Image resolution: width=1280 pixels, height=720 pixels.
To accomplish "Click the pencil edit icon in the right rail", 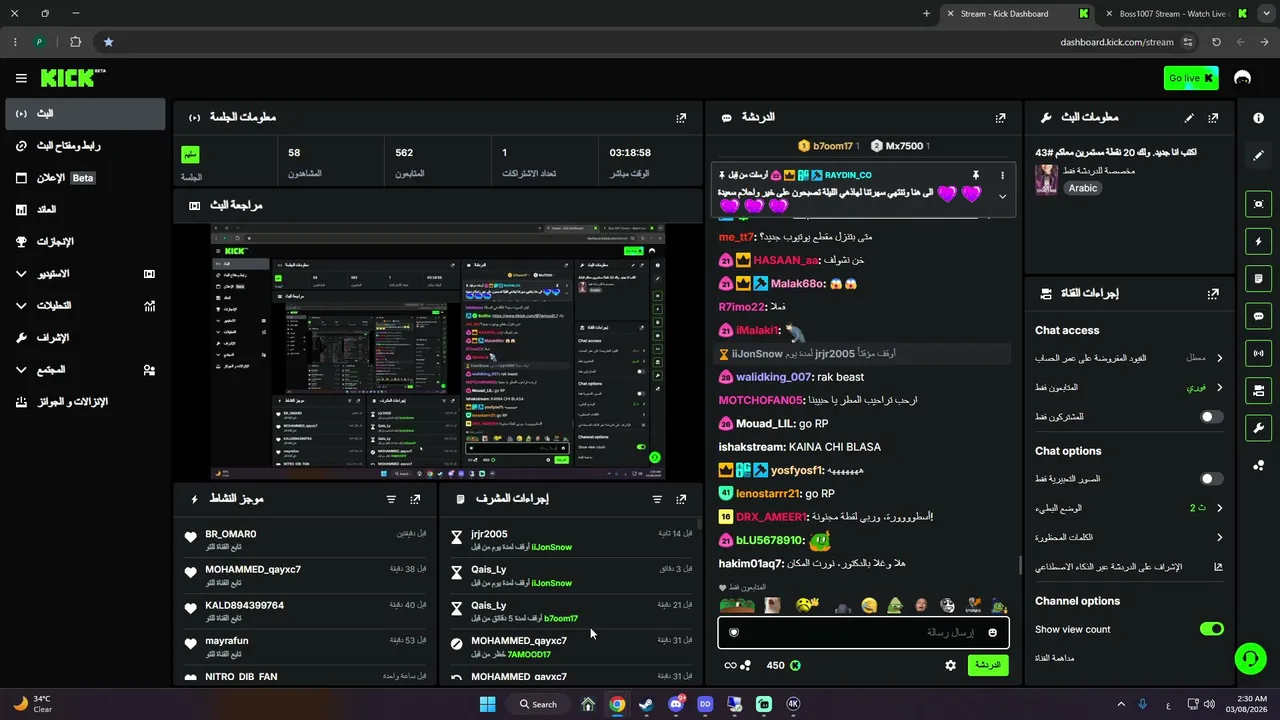I will 1258,156.
